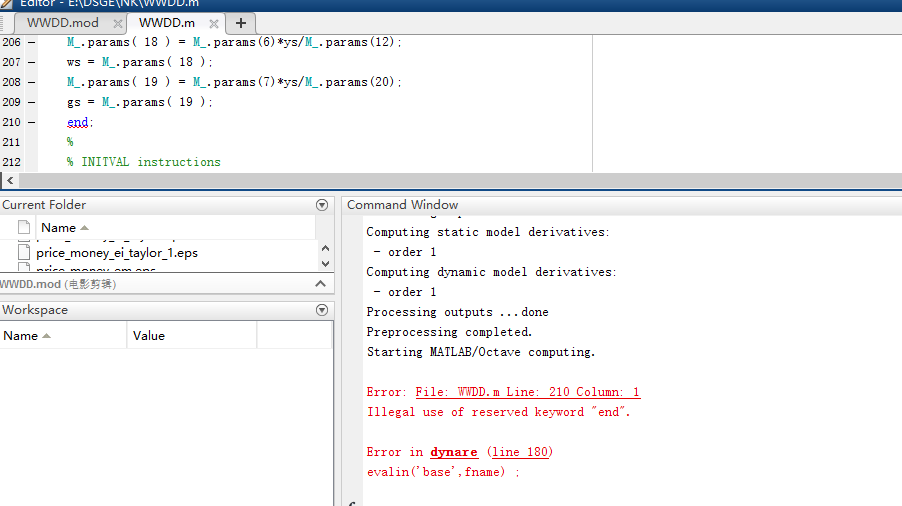Expand the WWDD.mod file details panel
This screenshot has height=506, width=902.
322,284
